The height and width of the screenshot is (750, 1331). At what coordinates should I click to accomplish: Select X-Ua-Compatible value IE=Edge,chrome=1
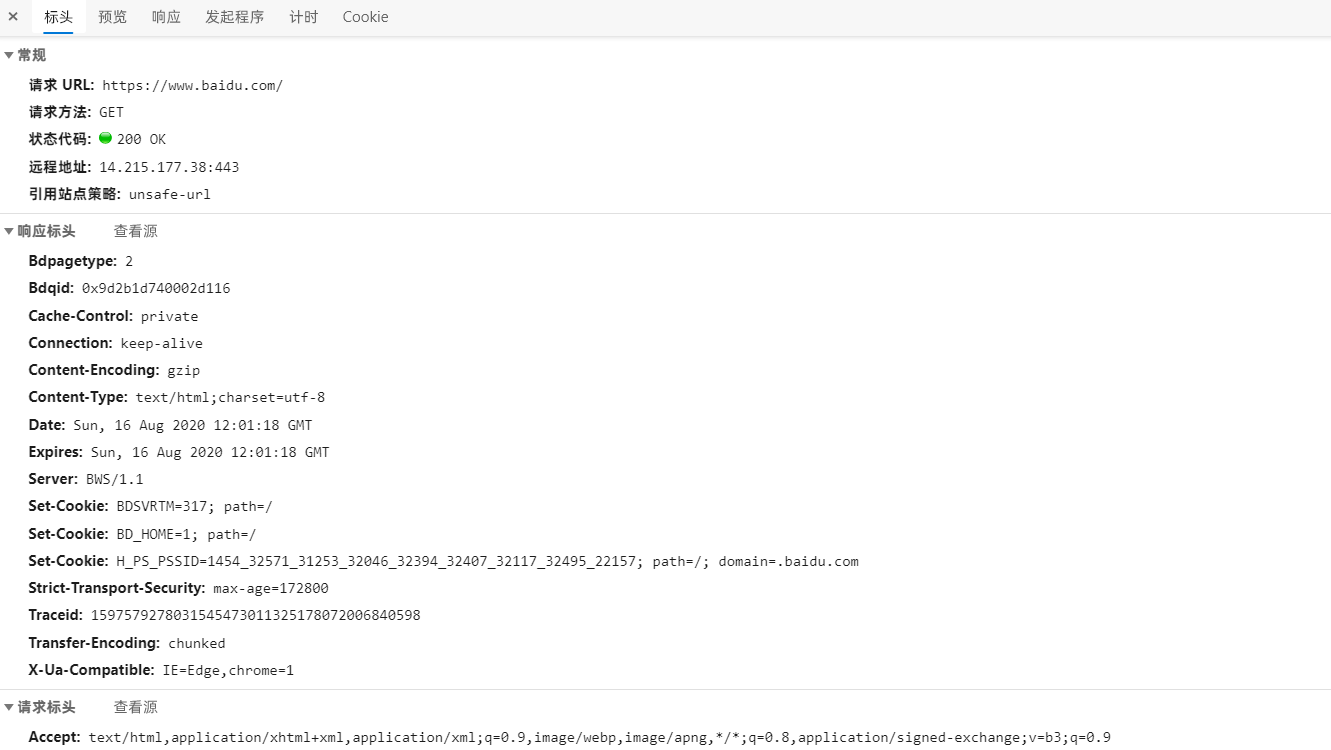coord(228,670)
